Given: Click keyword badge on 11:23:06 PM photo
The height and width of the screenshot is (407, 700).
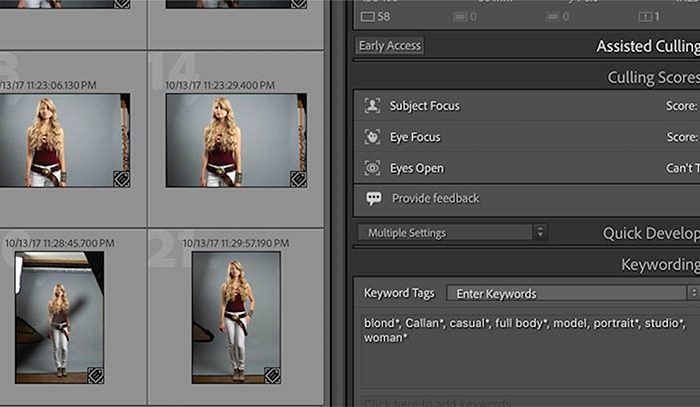Looking at the screenshot, I should [x=121, y=179].
